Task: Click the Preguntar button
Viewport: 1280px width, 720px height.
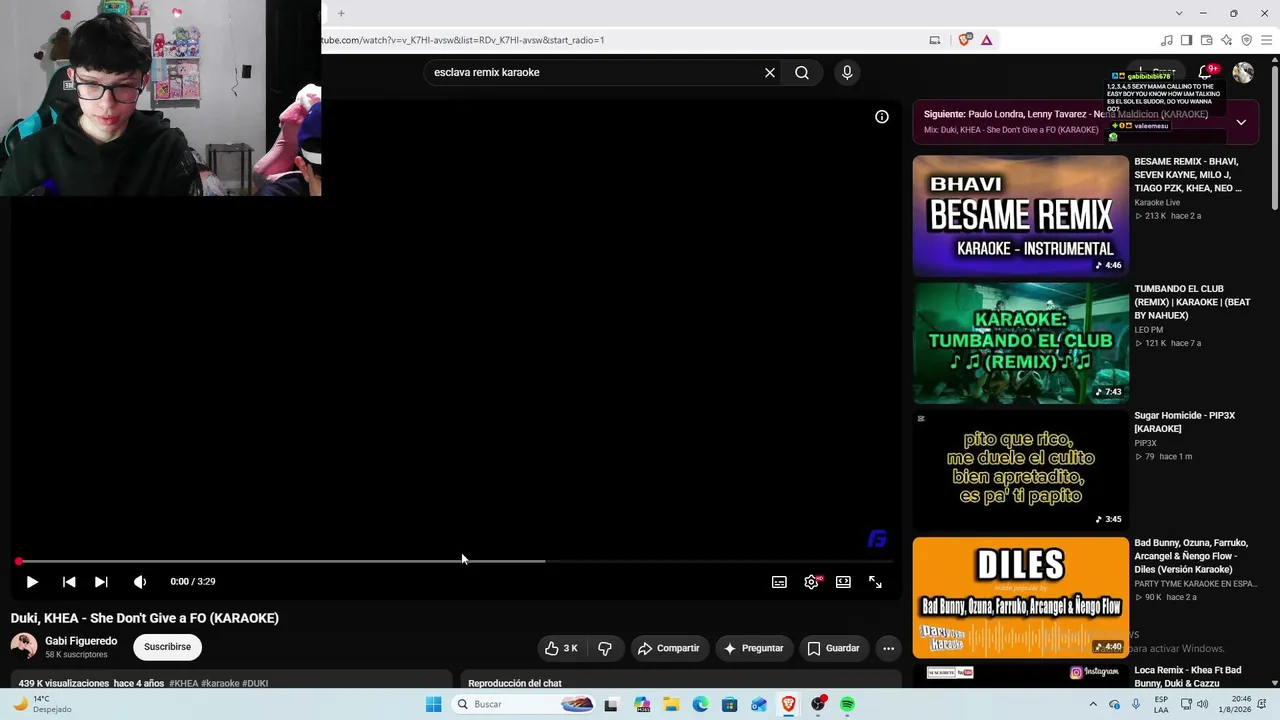Action: tap(753, 648)
